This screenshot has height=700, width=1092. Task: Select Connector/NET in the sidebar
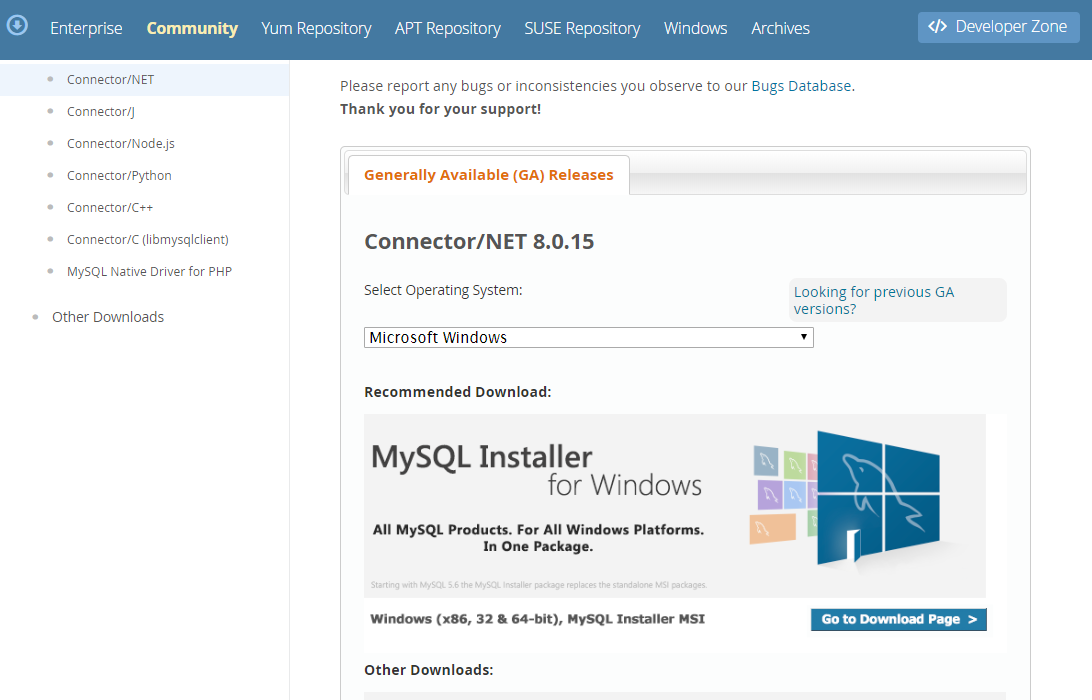[110, 79]
